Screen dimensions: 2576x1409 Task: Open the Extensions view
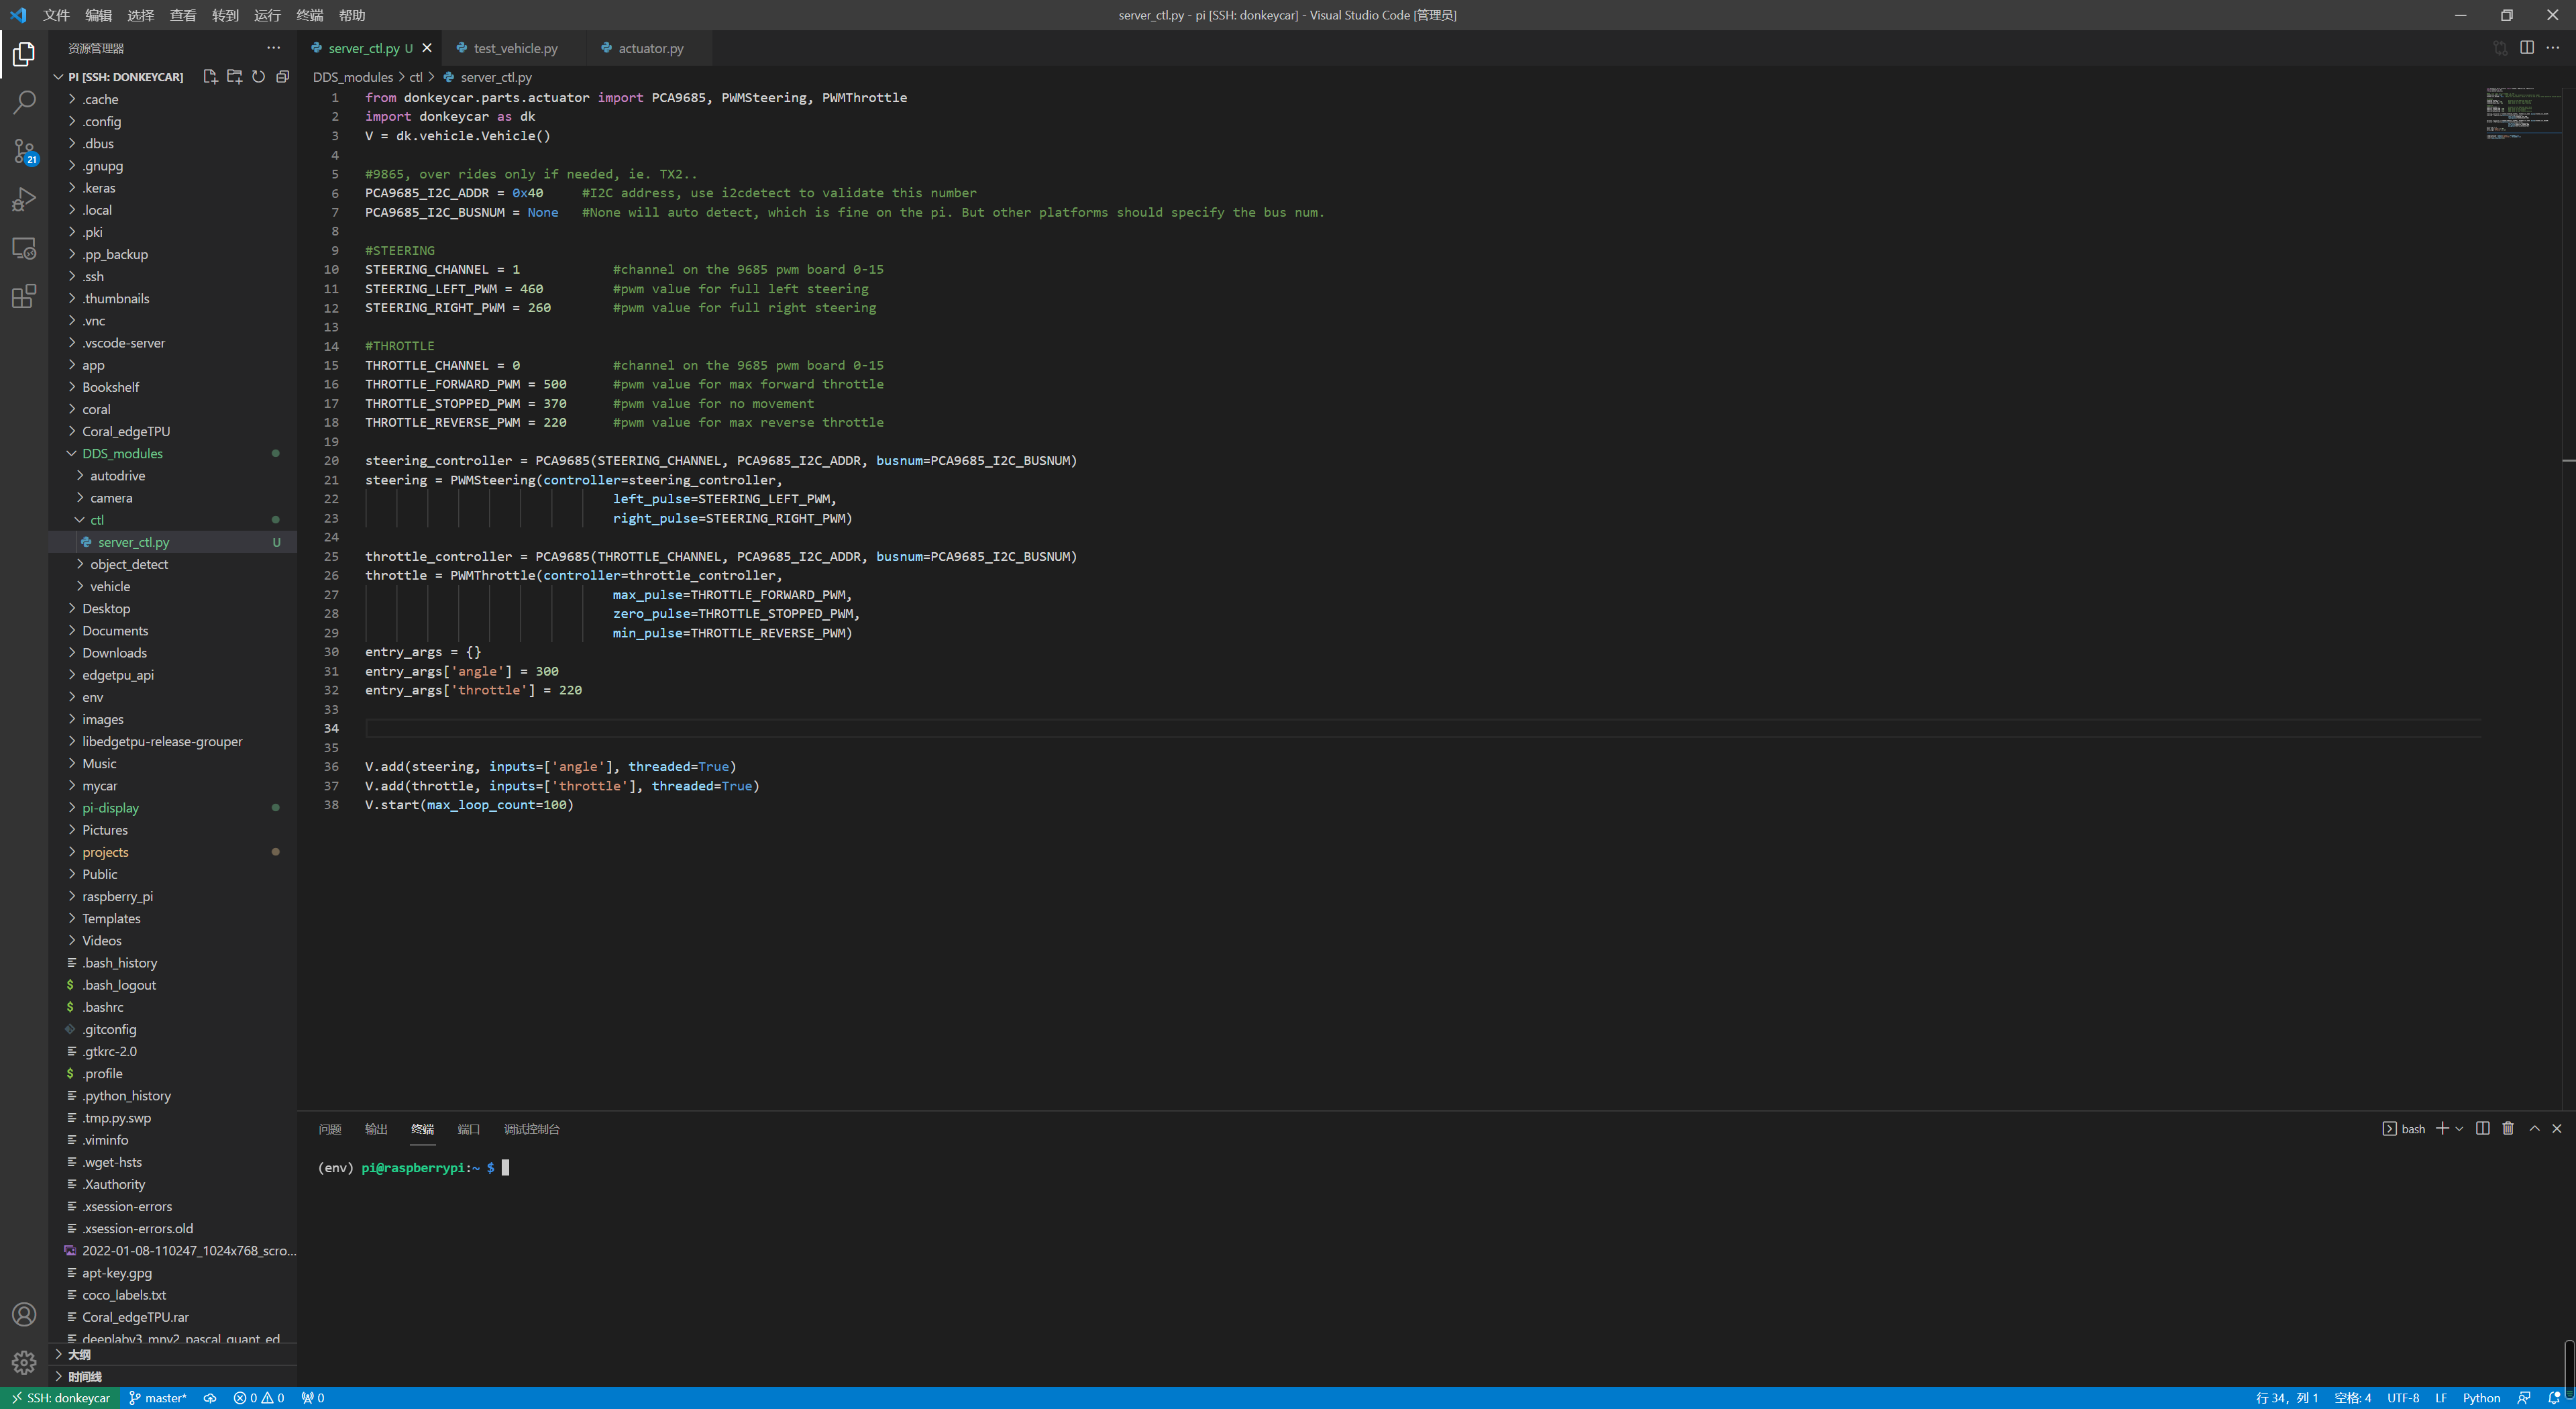[x=24, y=297]
